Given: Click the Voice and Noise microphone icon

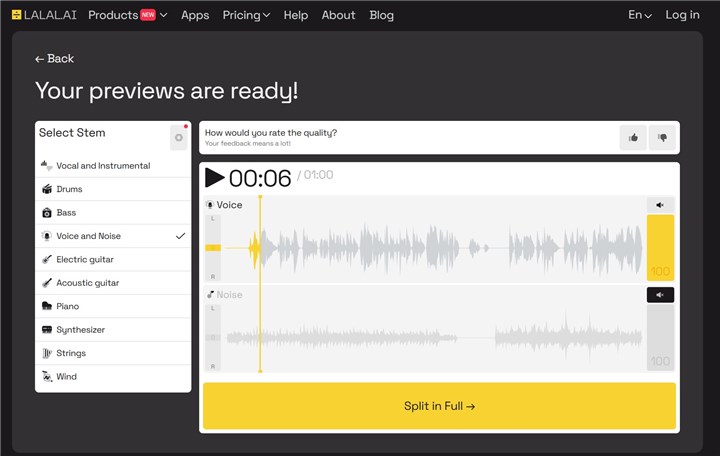Looking at the screenshot, I should pos(47,236).
